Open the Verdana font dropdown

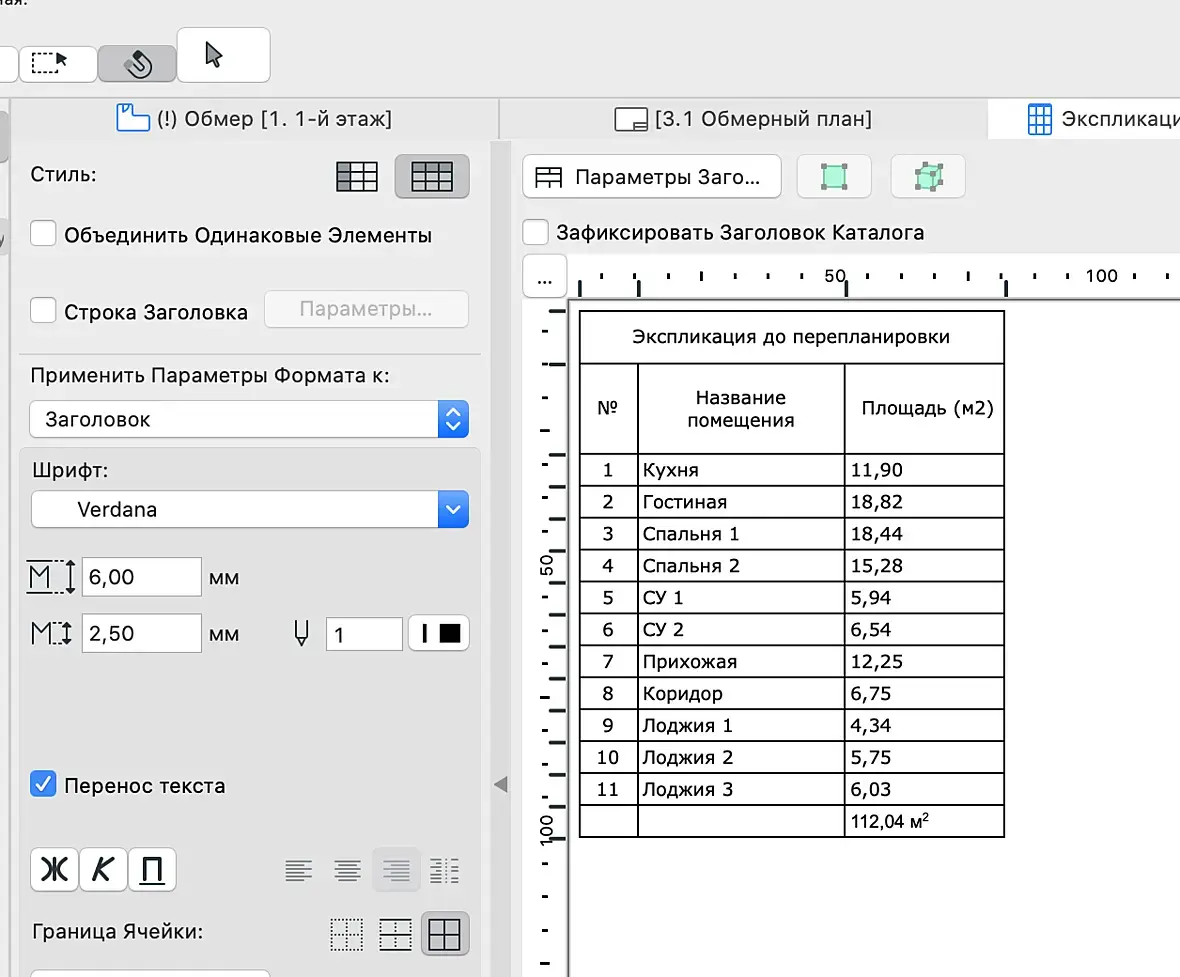(249, 510)
